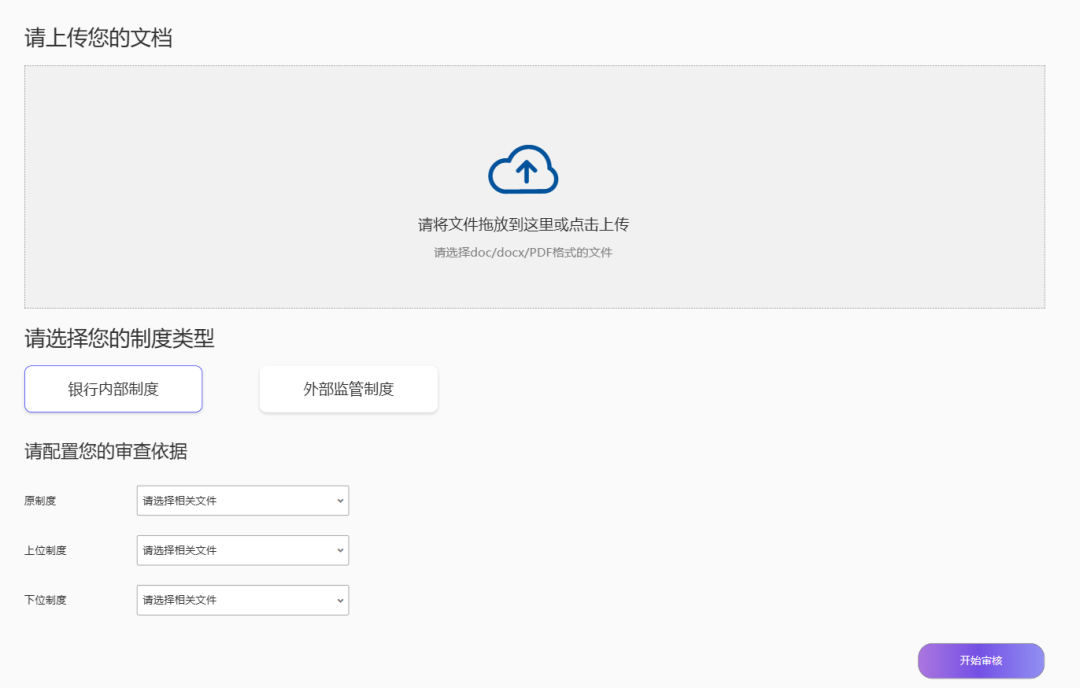This screenshot has width=1080, height=688.
Task: Click the 原制度 field label
Action: [40, 501]
